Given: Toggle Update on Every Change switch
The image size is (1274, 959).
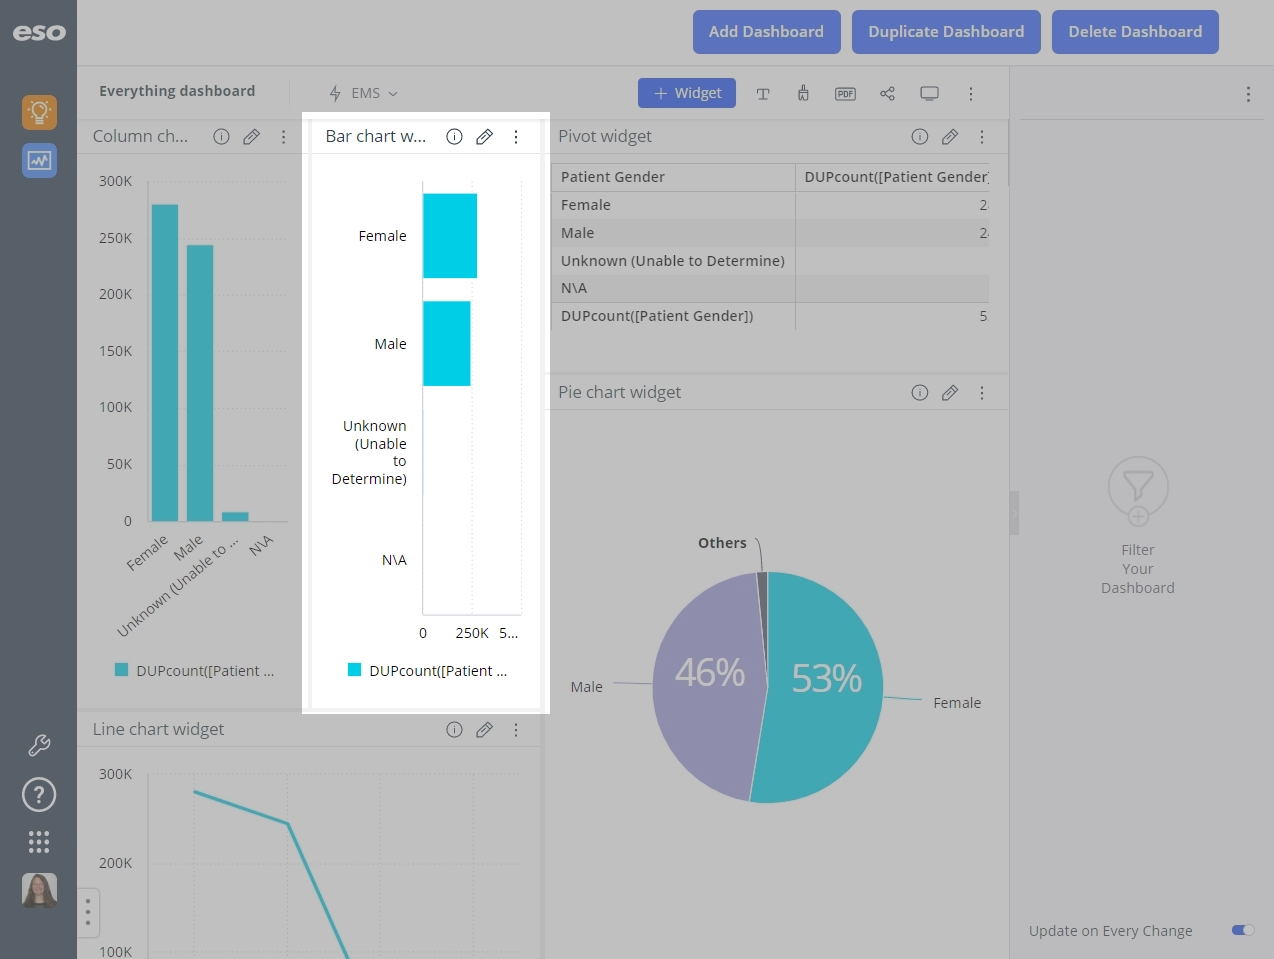Looking at the screenshot, I should coord(1243,930).
